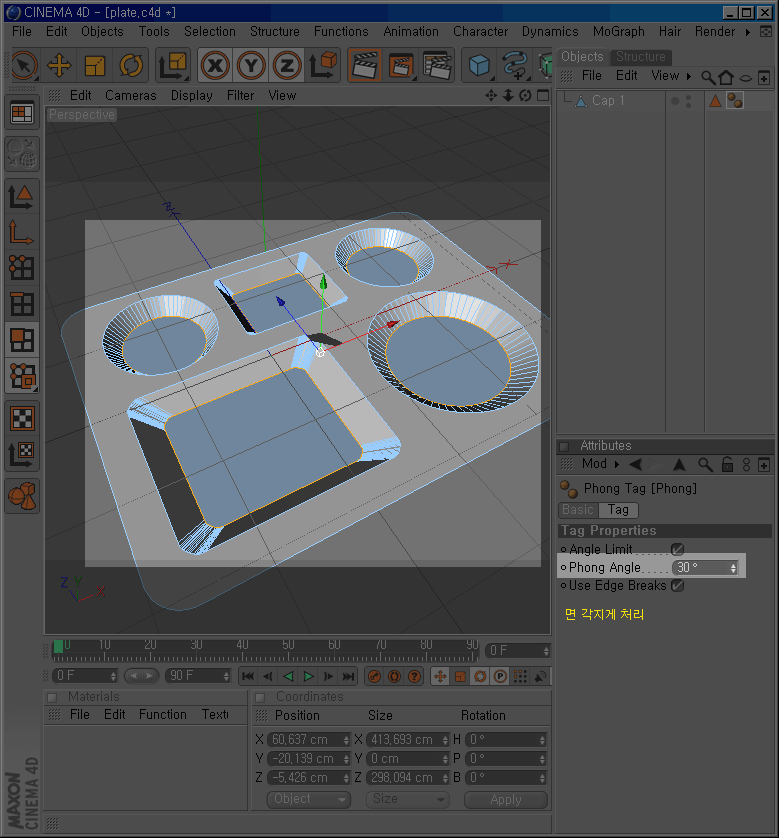Open Object coordinate mode dropdown

click(308, 799)
